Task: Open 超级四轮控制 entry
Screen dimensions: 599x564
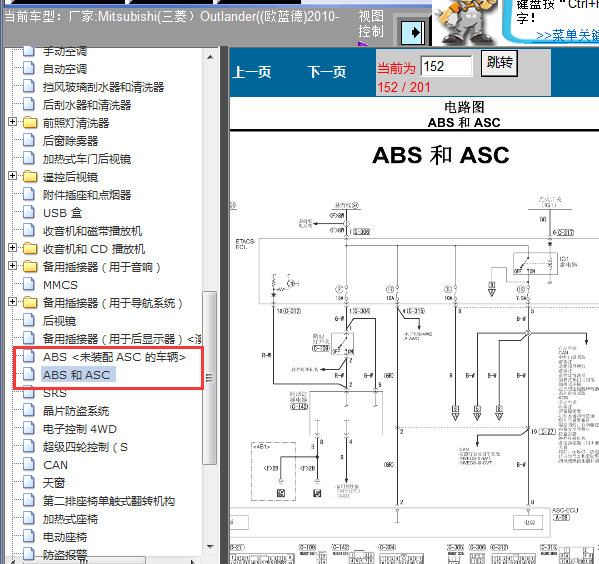Action: 85,447
